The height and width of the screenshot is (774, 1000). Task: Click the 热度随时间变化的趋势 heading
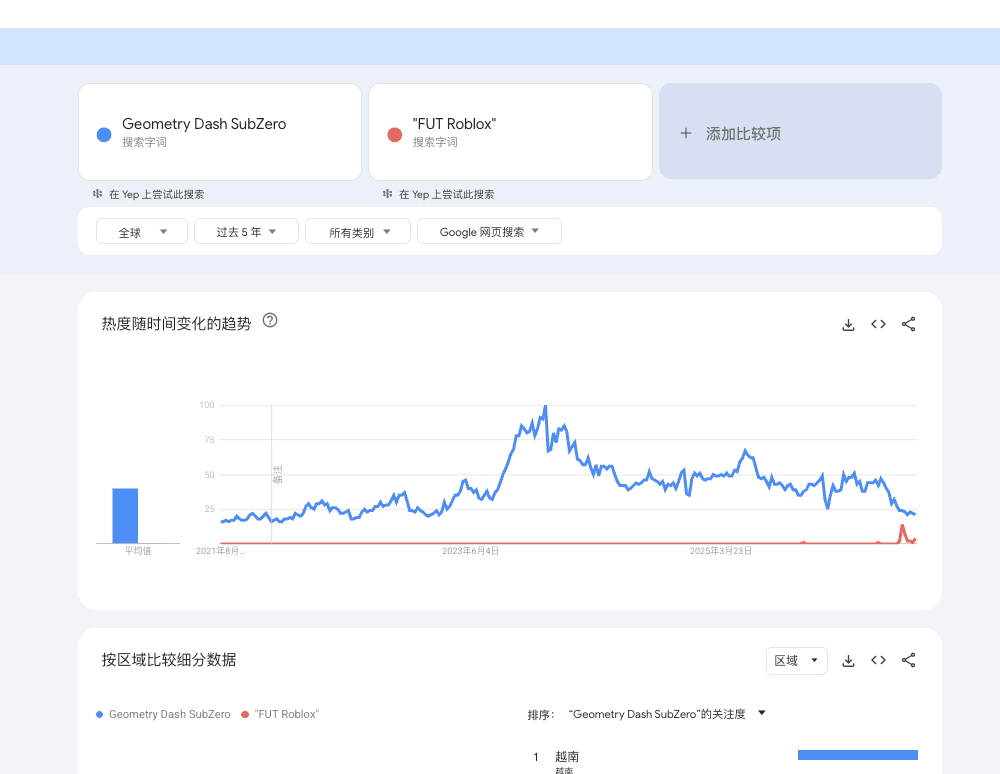tap(176, 324)
